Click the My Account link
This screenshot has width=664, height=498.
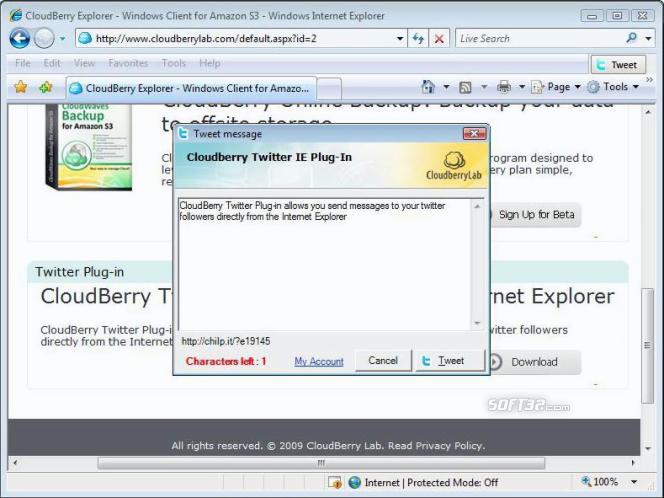point(319,361)
